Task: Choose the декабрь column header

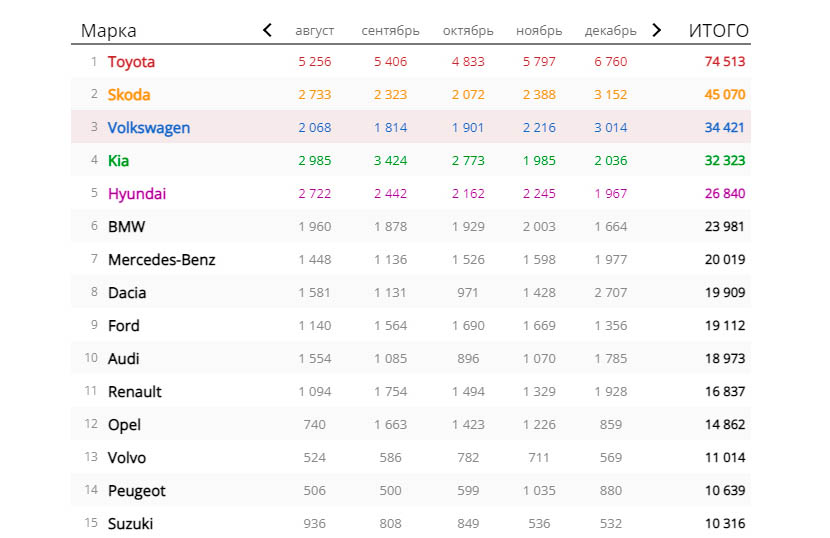Action: pos(610,31)
